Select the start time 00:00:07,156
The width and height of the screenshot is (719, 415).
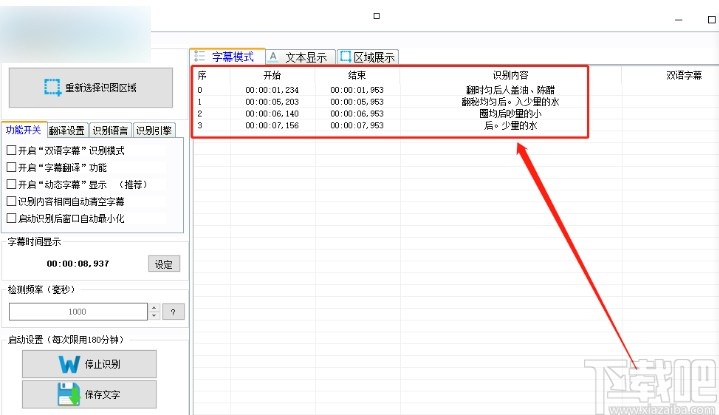click(x=272, y=125)
